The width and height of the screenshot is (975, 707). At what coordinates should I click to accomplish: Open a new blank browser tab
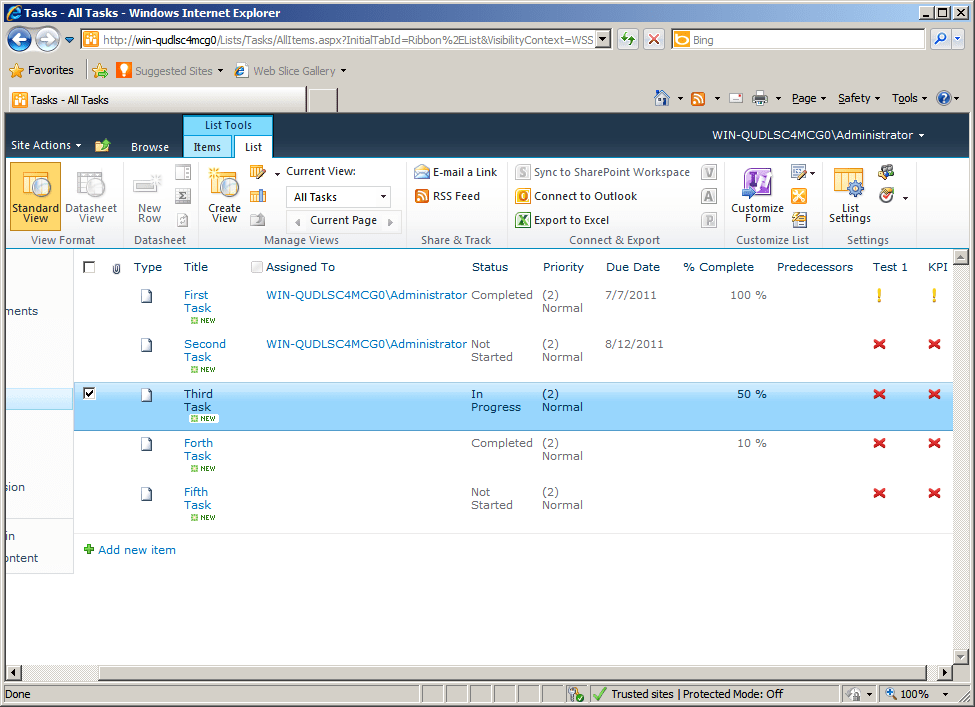pos(323,100)
